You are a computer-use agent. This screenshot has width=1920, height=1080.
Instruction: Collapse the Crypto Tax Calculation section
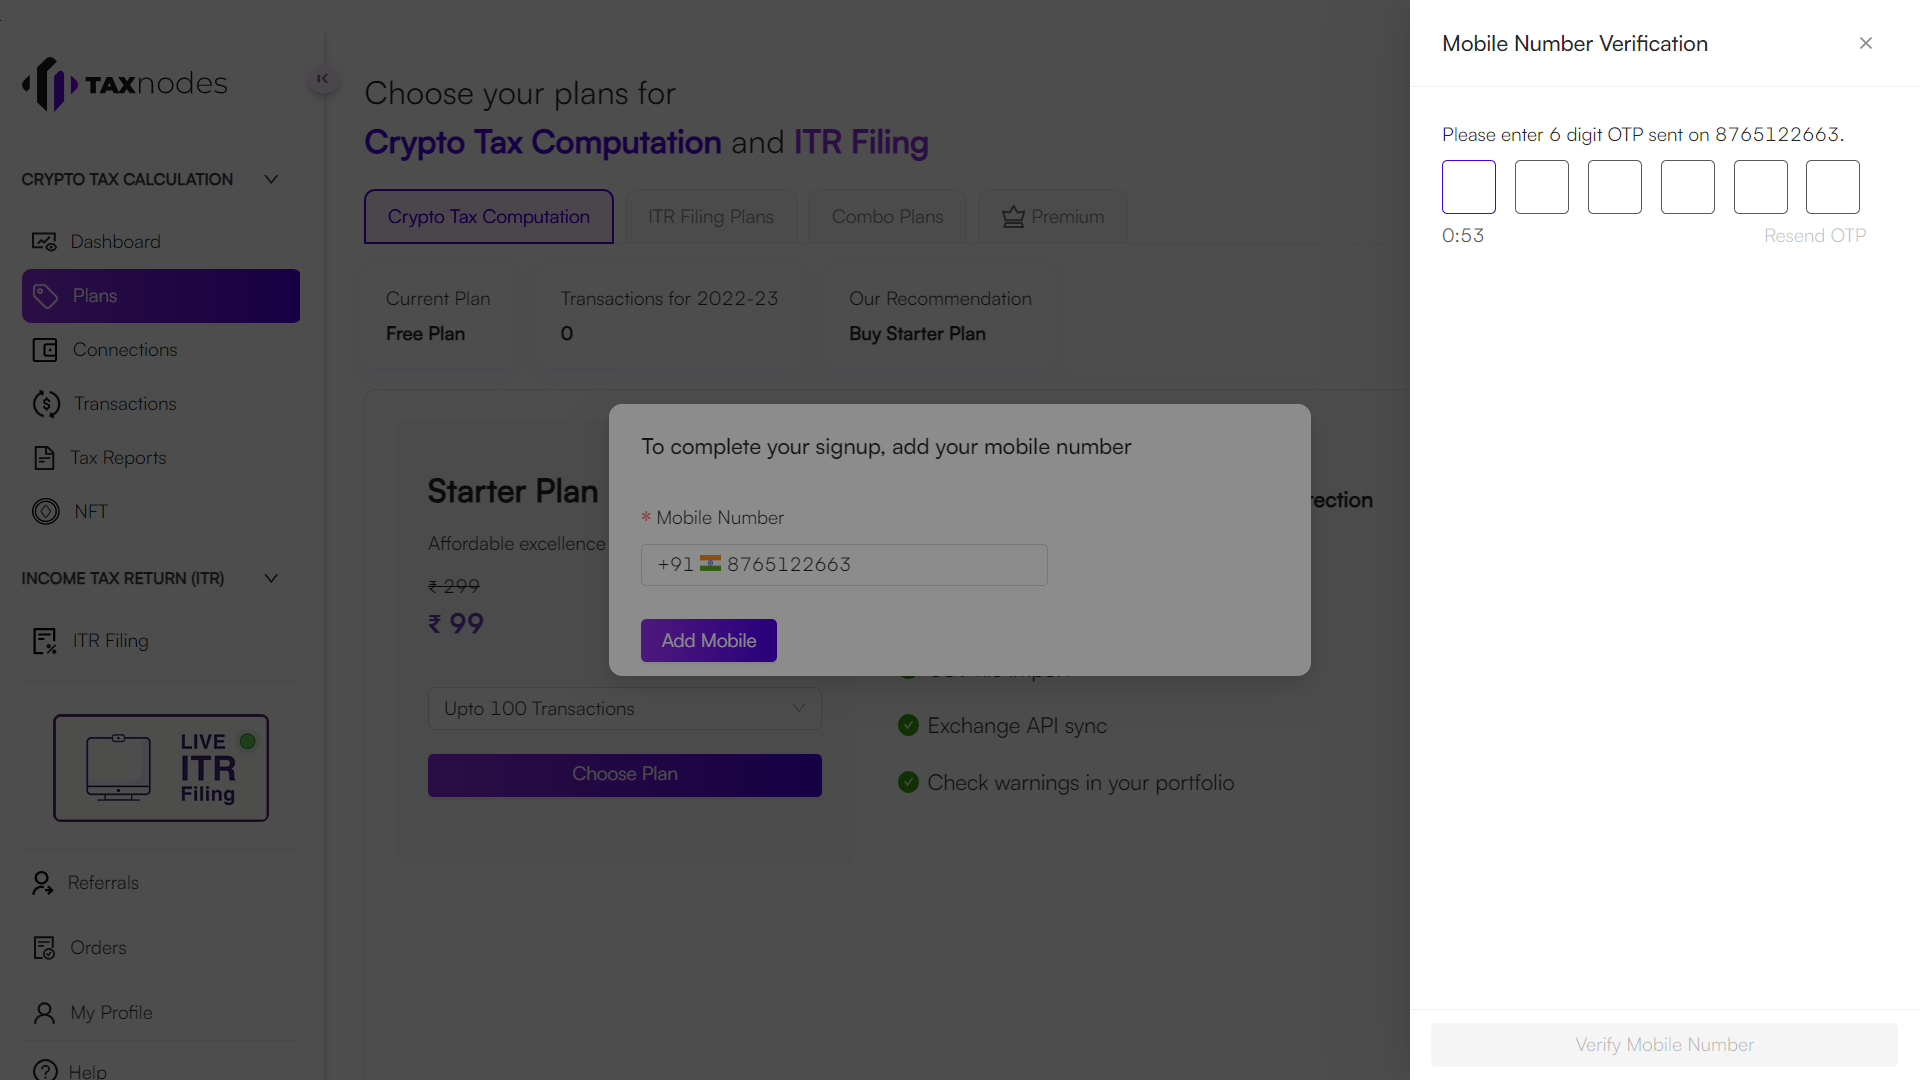coord(271,179)
